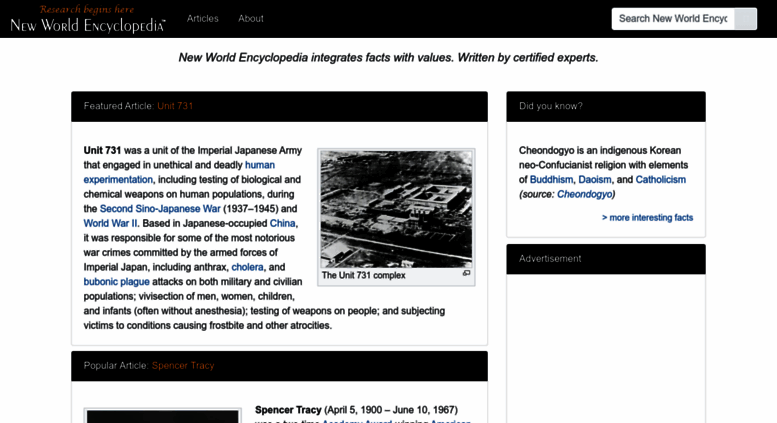Click the bold 'Spencer Tracy' name text

(288, 410)
